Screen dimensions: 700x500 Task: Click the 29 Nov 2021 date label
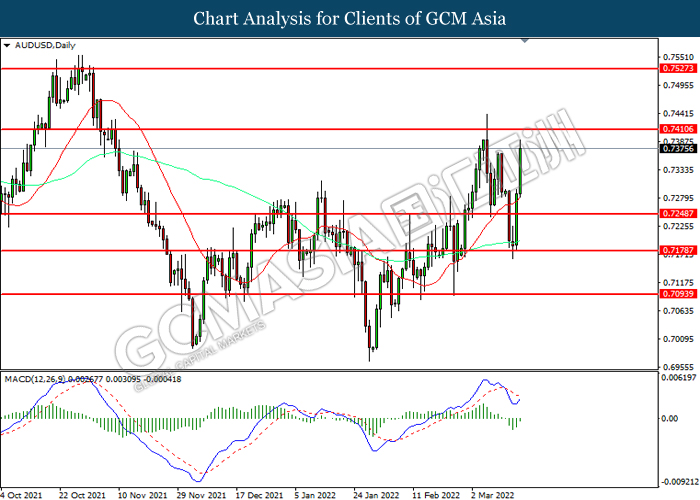click(201, 495)
